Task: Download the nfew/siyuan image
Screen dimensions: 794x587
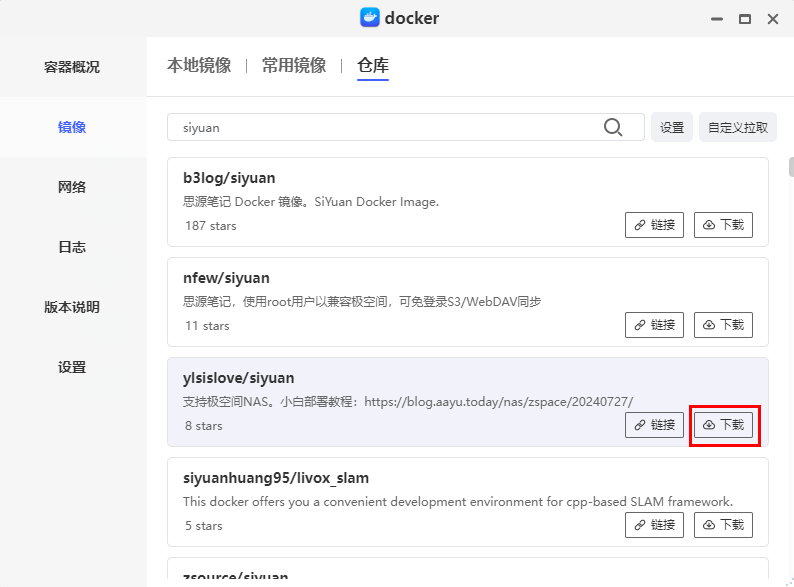Action: 723,325
